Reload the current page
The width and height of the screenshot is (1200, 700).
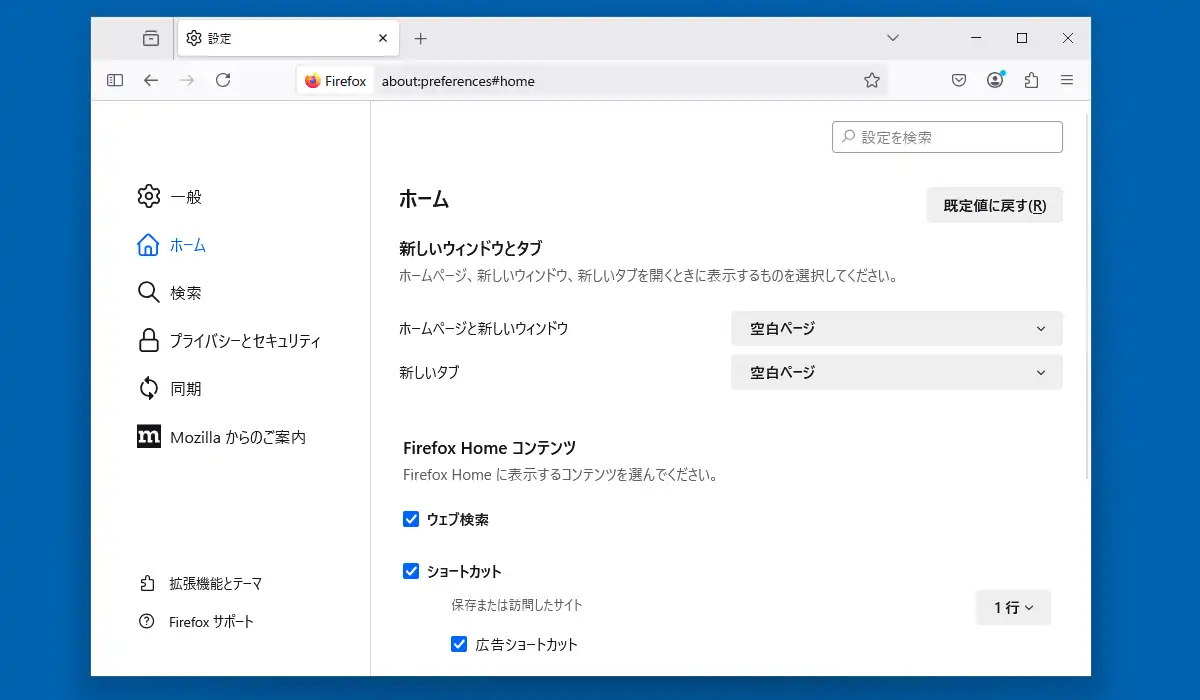(x=223, y=81)
